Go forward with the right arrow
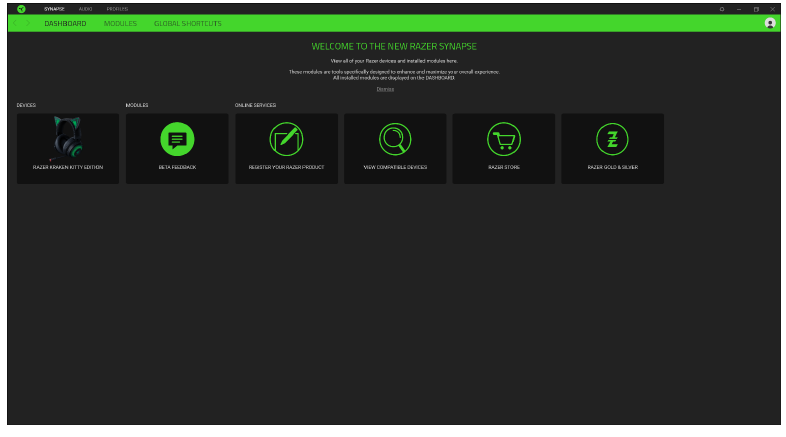 28,23
